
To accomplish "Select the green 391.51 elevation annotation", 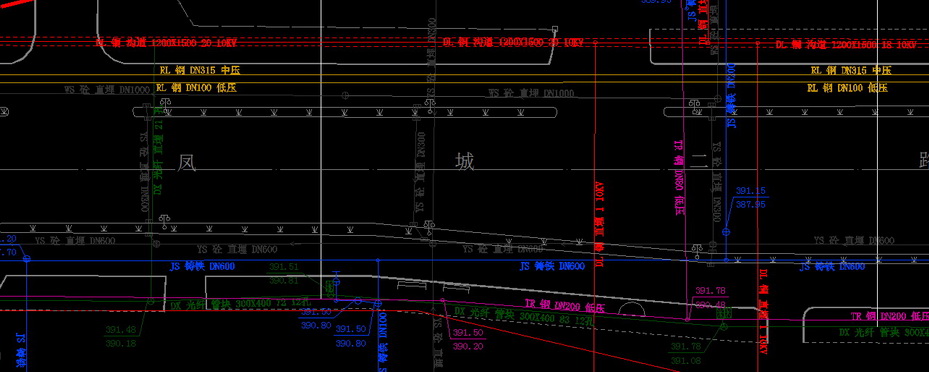I will pos(284,267).
